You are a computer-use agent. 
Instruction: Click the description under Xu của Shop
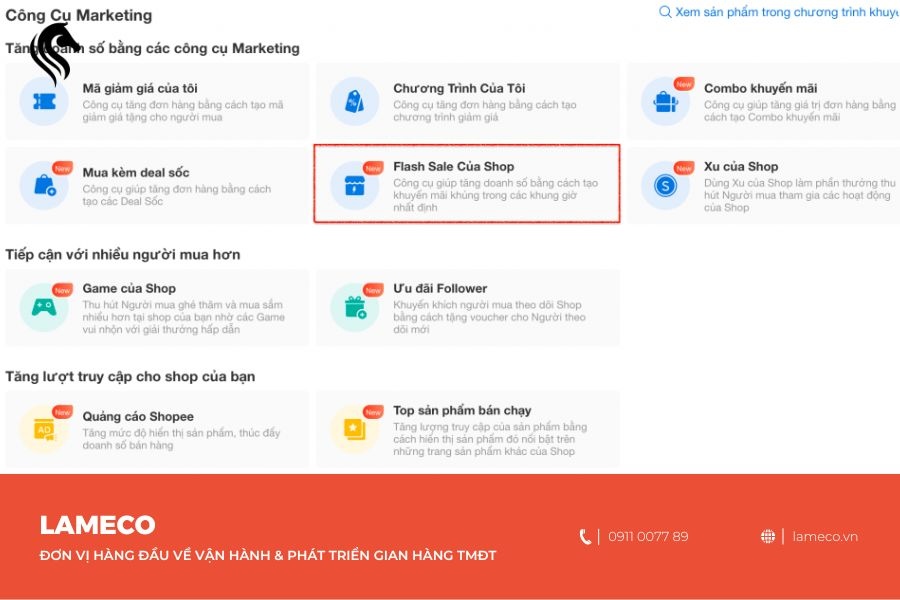800,195
